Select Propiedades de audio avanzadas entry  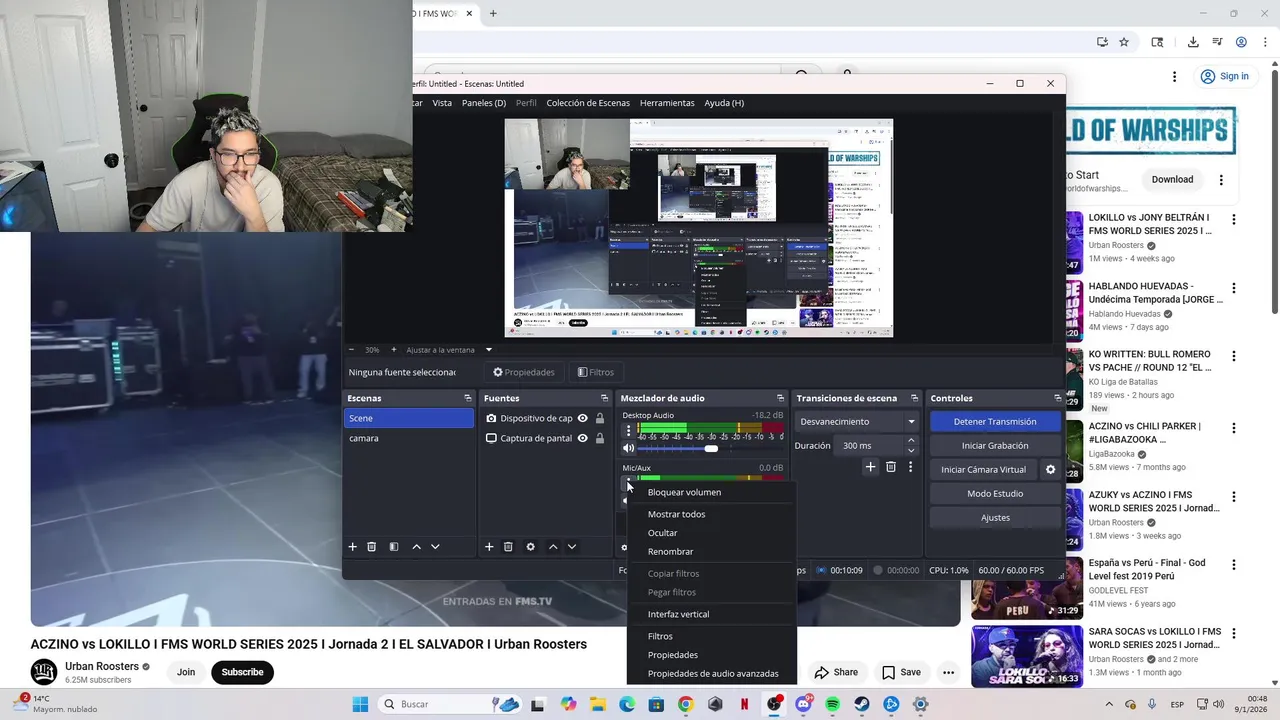coord(712,673)
